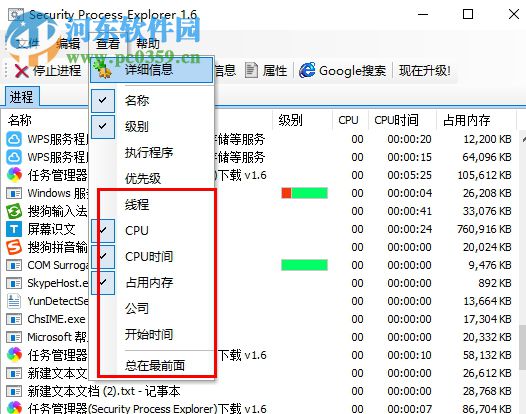This screenshot has width=526, height=414.
Task: Click the 停止进程 toolbar button
Action: [48, 71]
